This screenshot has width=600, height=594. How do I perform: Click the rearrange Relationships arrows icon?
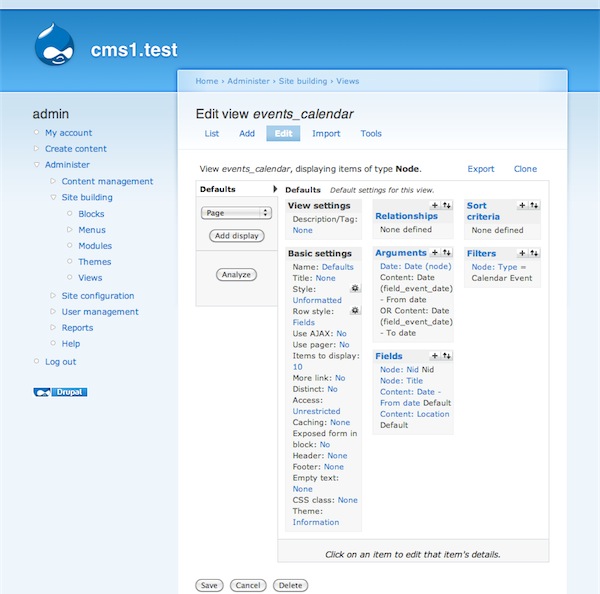(446, 205)
